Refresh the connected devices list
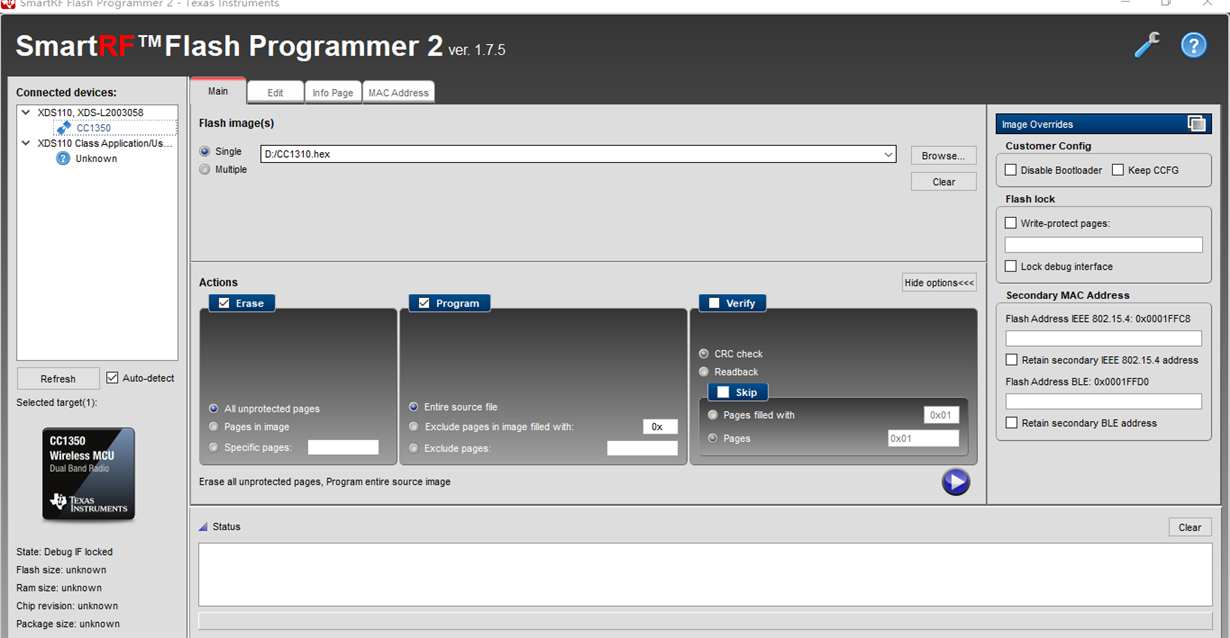Viewport: 1230px width, 638px height. 58,379
